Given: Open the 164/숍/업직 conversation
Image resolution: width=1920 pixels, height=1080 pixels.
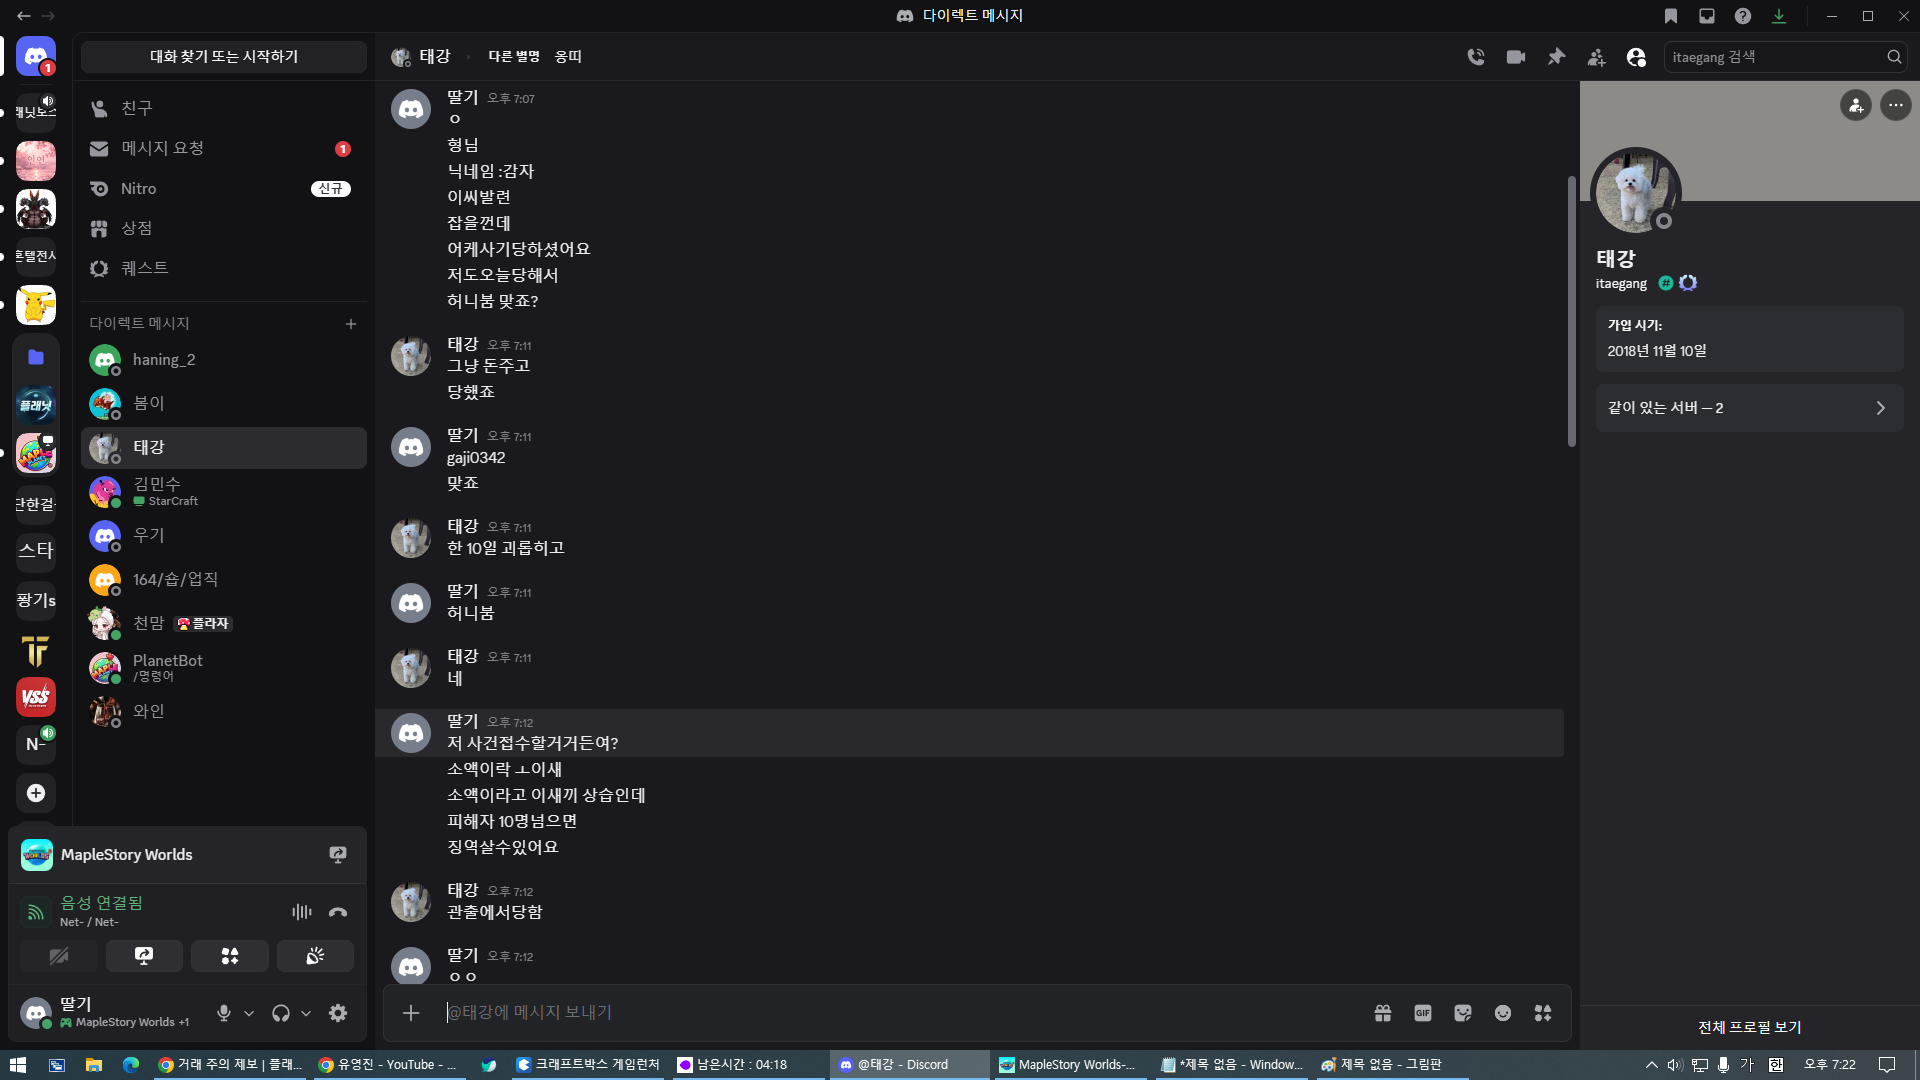Looking at the screenshot, I should point(224,579).
